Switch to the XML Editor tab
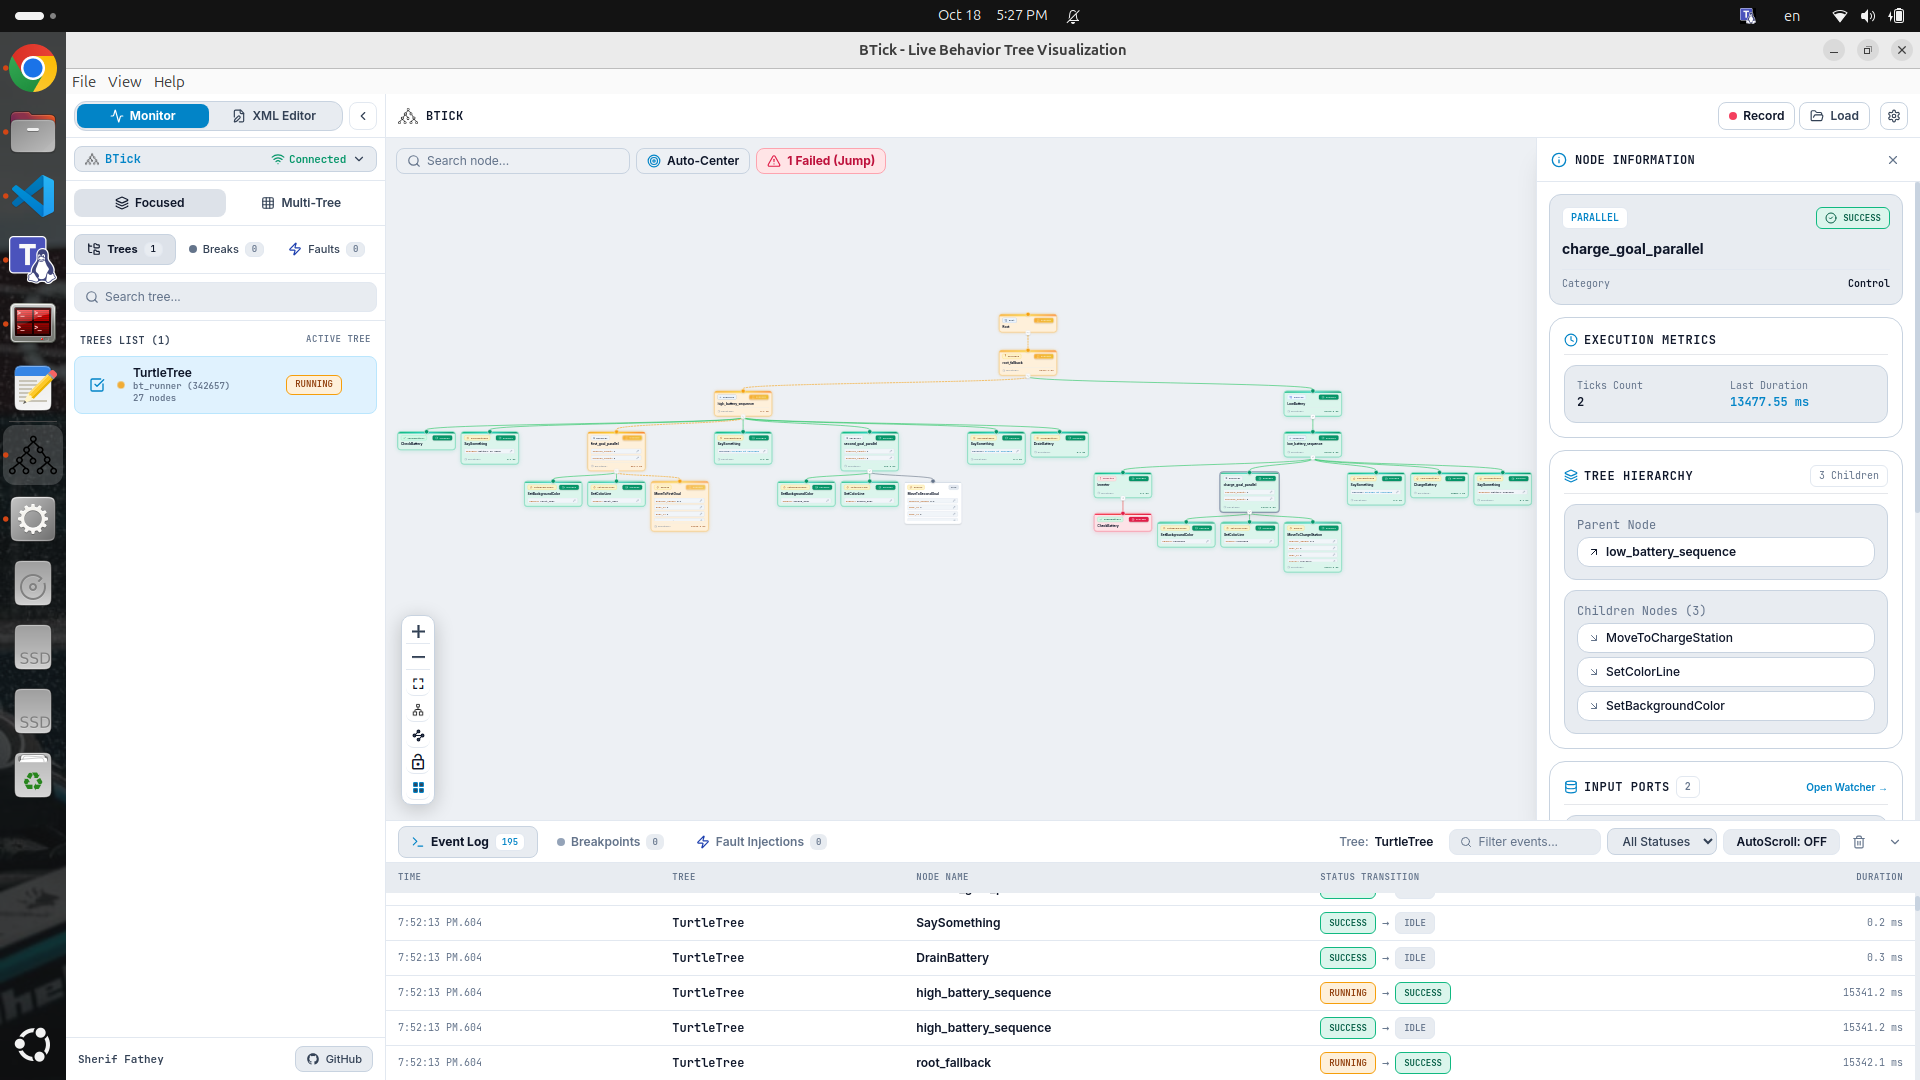This screenshot has height=1080, width=1920. click(x=275, y=116)
